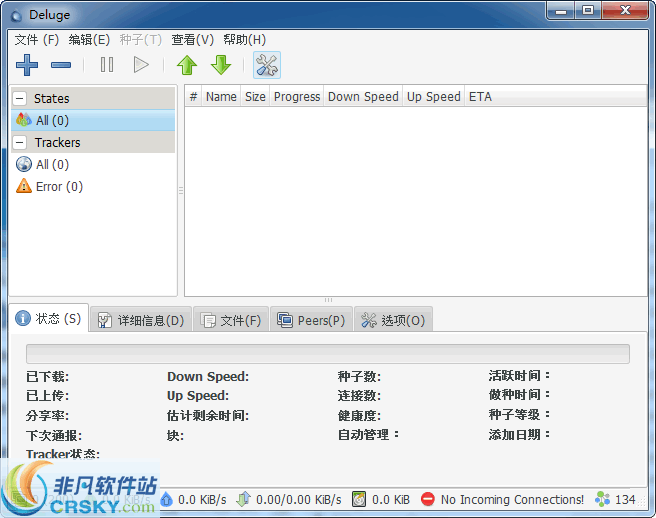Click the Pause torrent toolbar icon
Viewport: 656px width, 518px height.
[107, 65]
